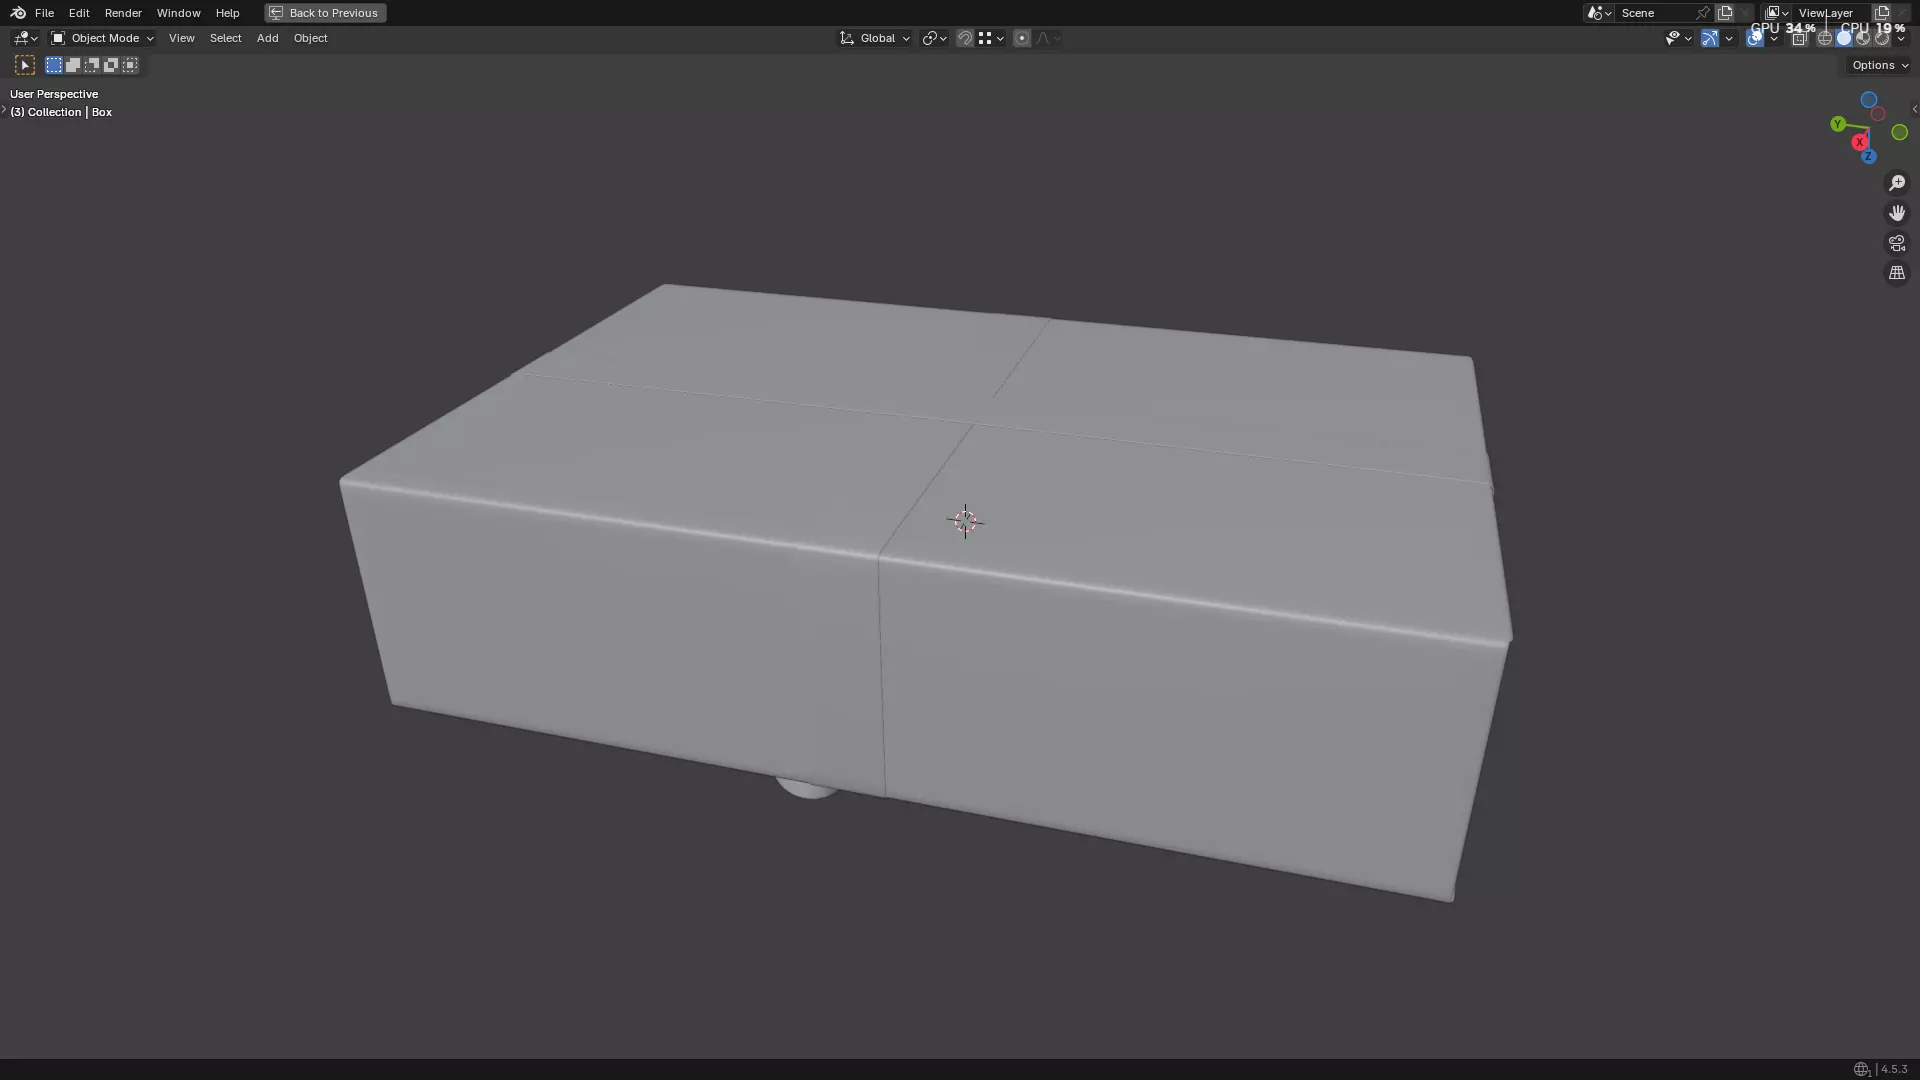Open the Render menu
This screenshot has width=1920, height=1080.
click(x=123, y=13)
